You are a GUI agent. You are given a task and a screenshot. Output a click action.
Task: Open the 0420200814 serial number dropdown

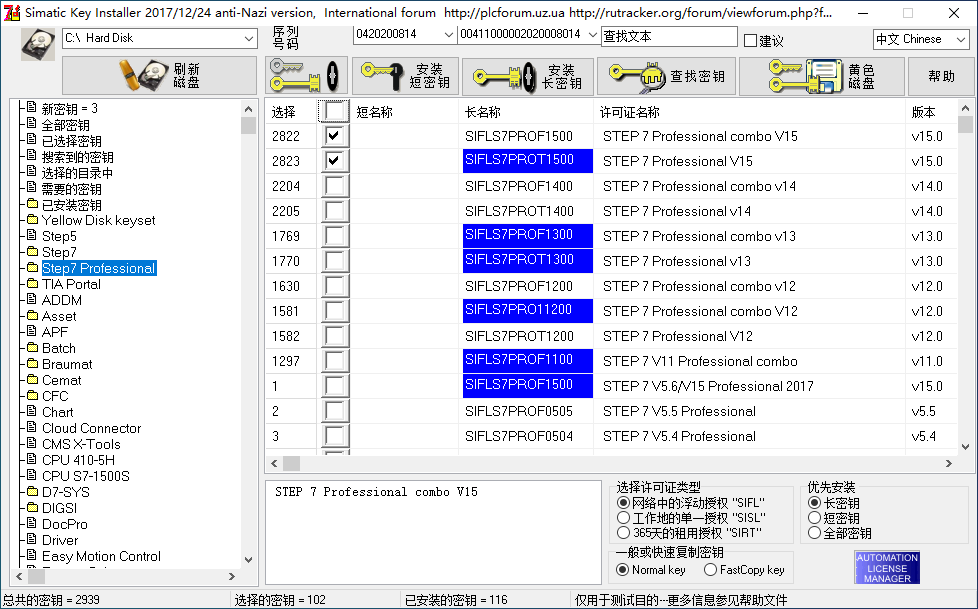point(448,34)
